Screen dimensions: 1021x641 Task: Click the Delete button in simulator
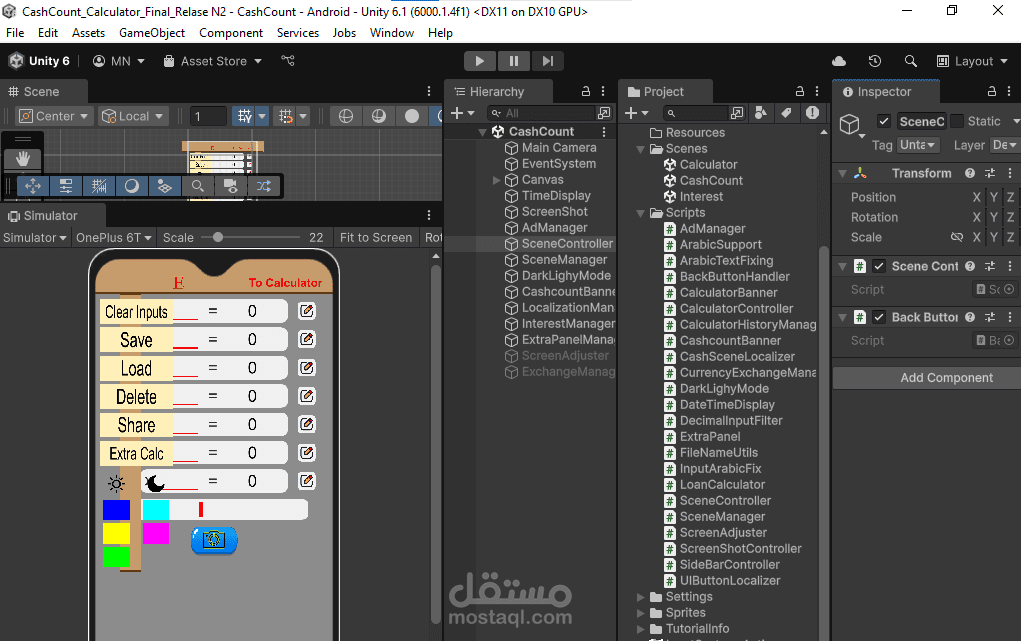[136, 397]
